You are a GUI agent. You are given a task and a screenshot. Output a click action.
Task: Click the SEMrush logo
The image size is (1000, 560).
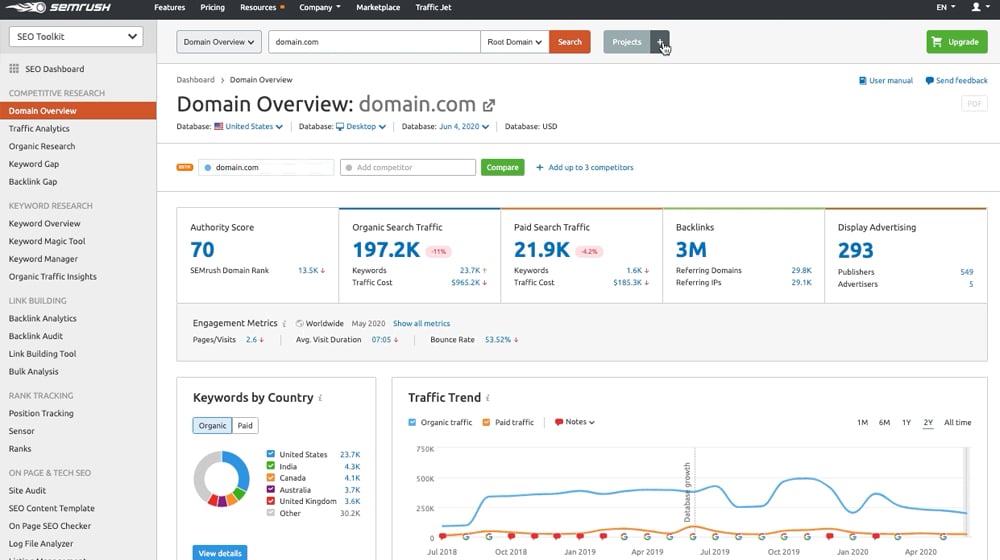click(x=59, y=8)
